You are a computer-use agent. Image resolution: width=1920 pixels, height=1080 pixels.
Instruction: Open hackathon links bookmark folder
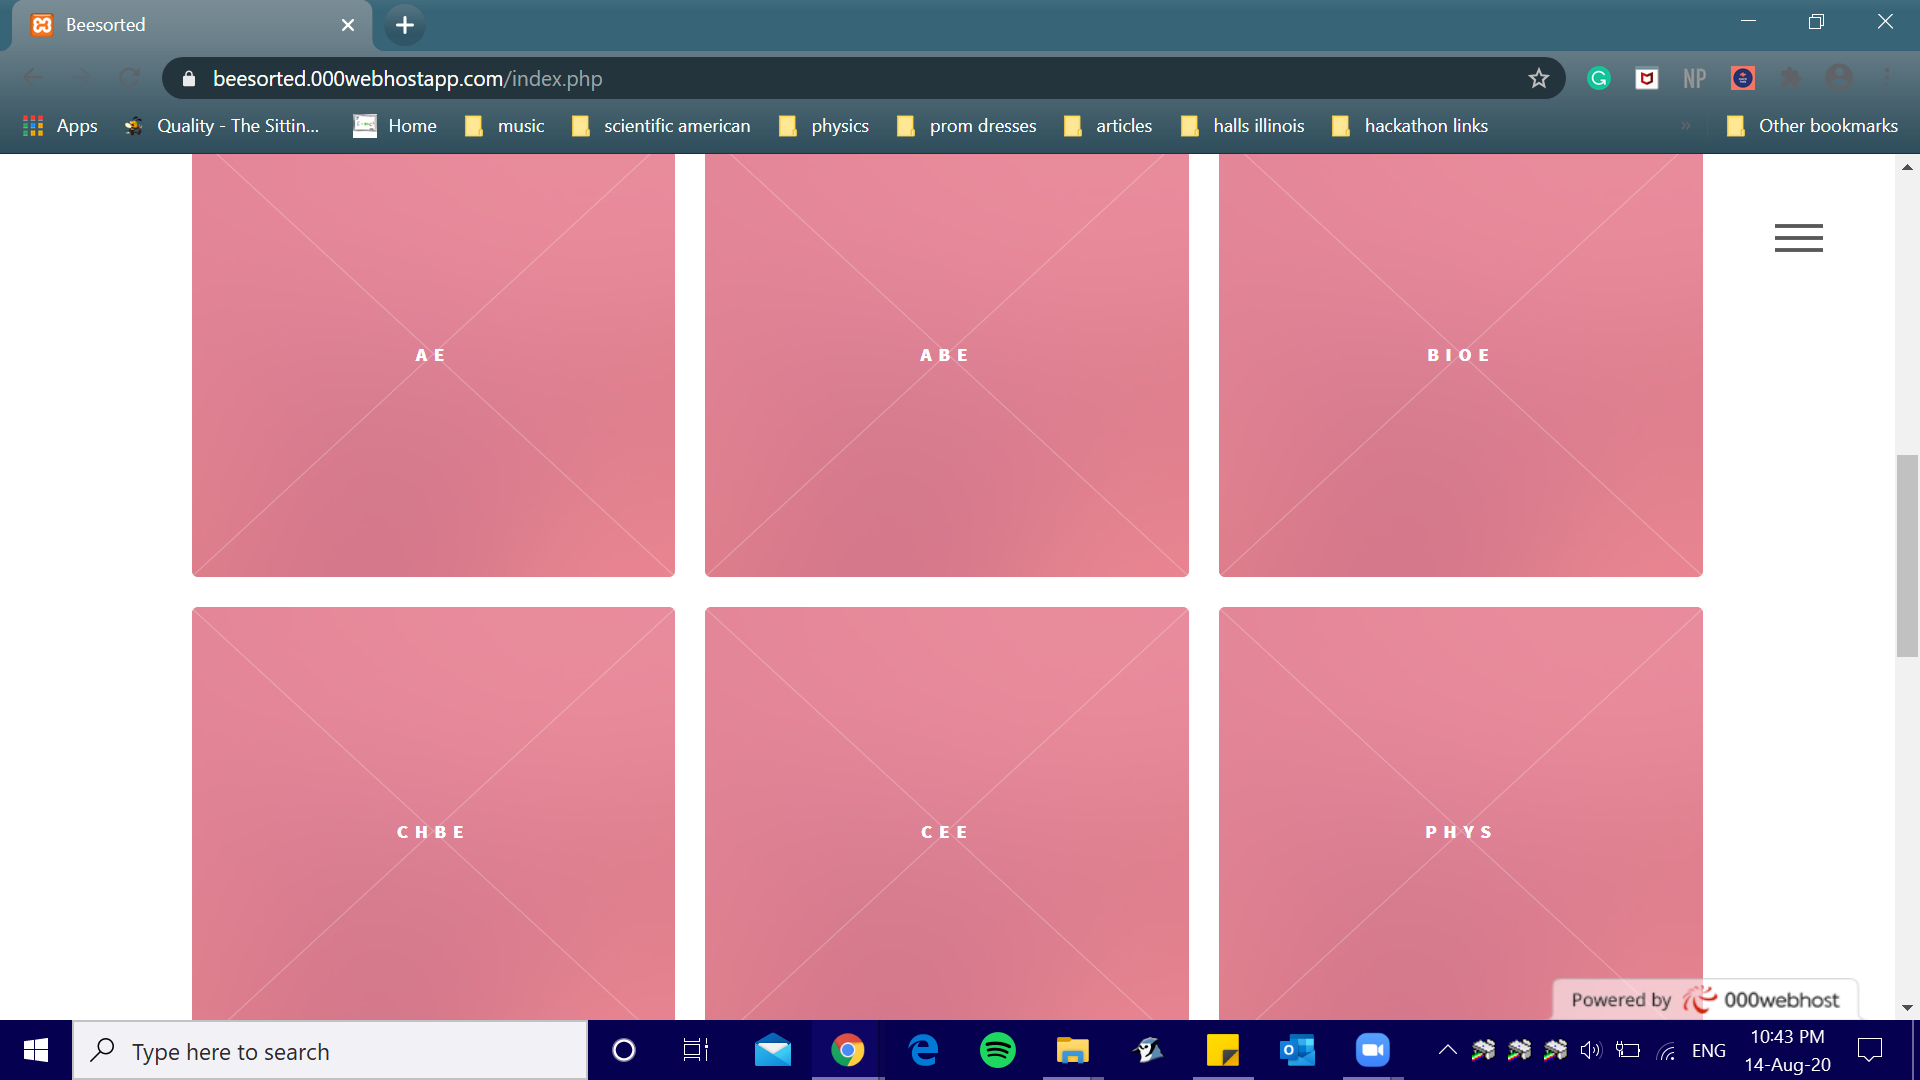(x=1410, y=126)
